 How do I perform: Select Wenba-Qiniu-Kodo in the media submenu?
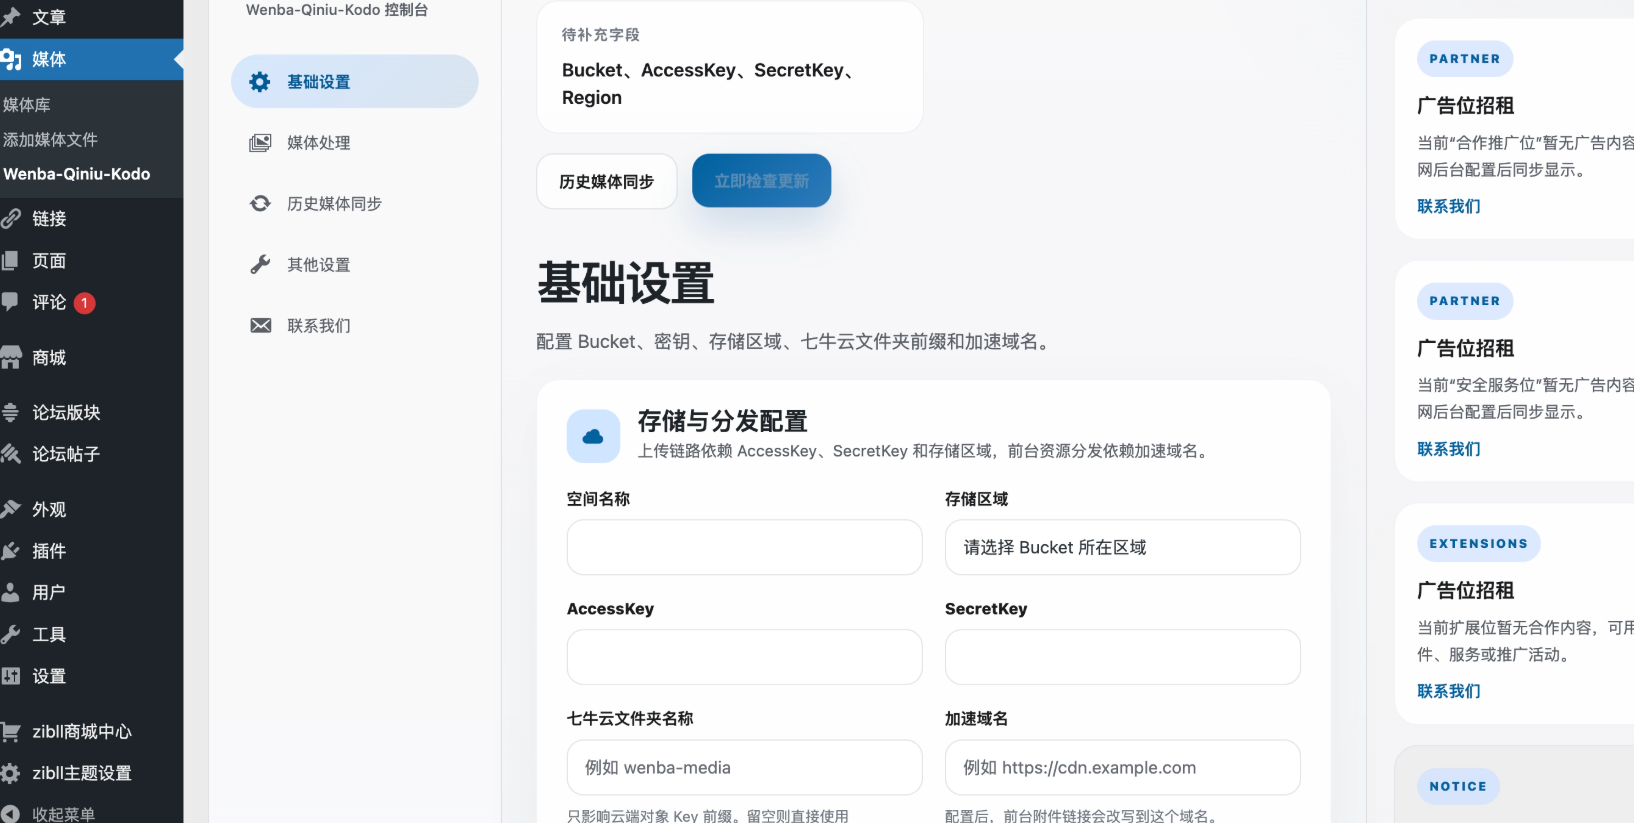click(77, 174)
